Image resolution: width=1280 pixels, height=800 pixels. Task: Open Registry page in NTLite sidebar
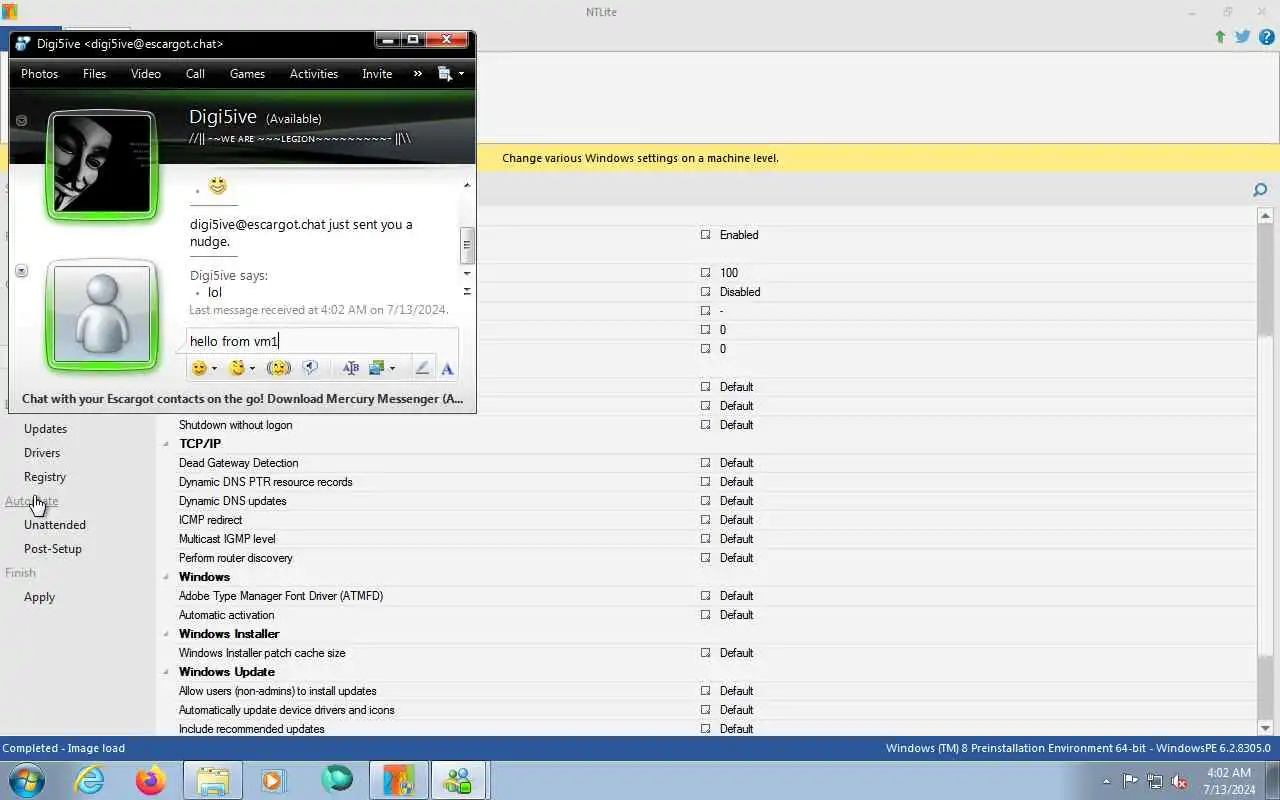click(45, 477)
